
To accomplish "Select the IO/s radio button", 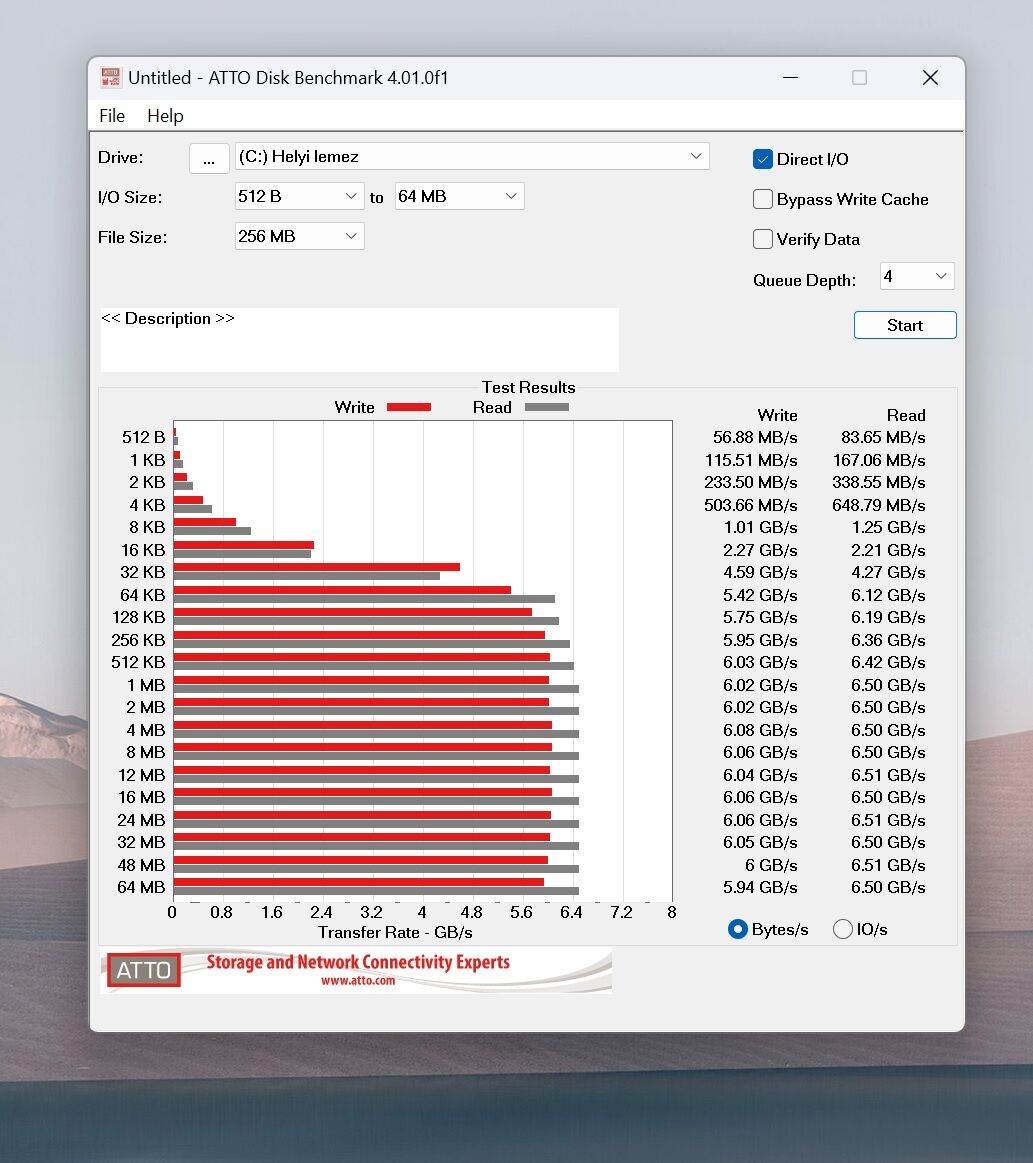I will click(842, 929).
